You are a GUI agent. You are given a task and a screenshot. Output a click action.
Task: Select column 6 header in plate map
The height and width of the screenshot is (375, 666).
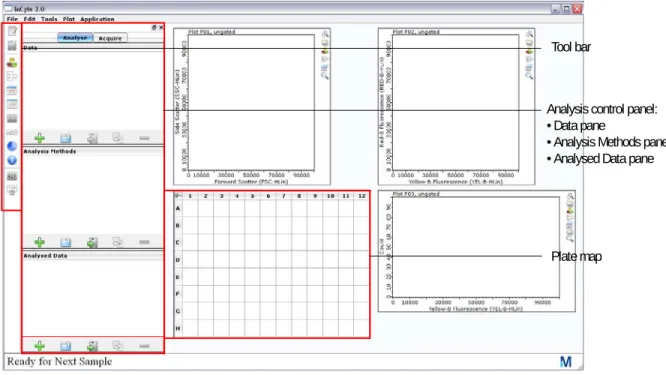coord(268,196)
